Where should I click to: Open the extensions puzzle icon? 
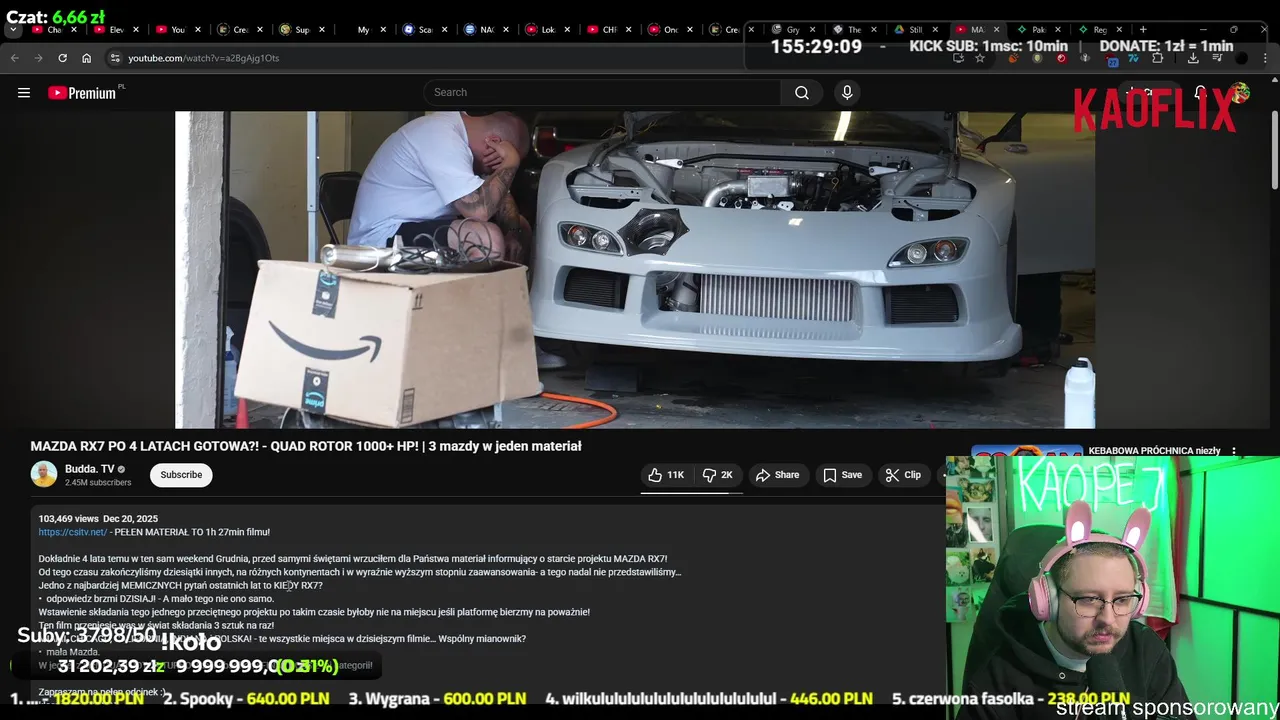(x=1158, y=58)
